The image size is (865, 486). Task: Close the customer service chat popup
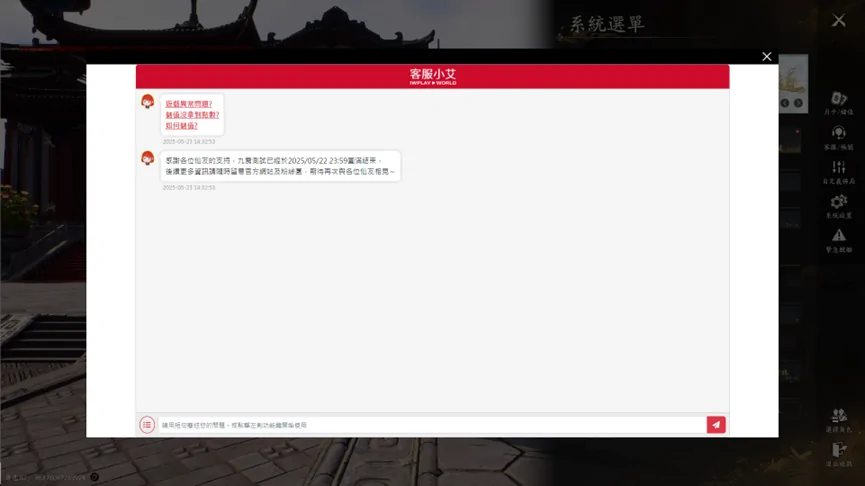(x=766, y=56)
